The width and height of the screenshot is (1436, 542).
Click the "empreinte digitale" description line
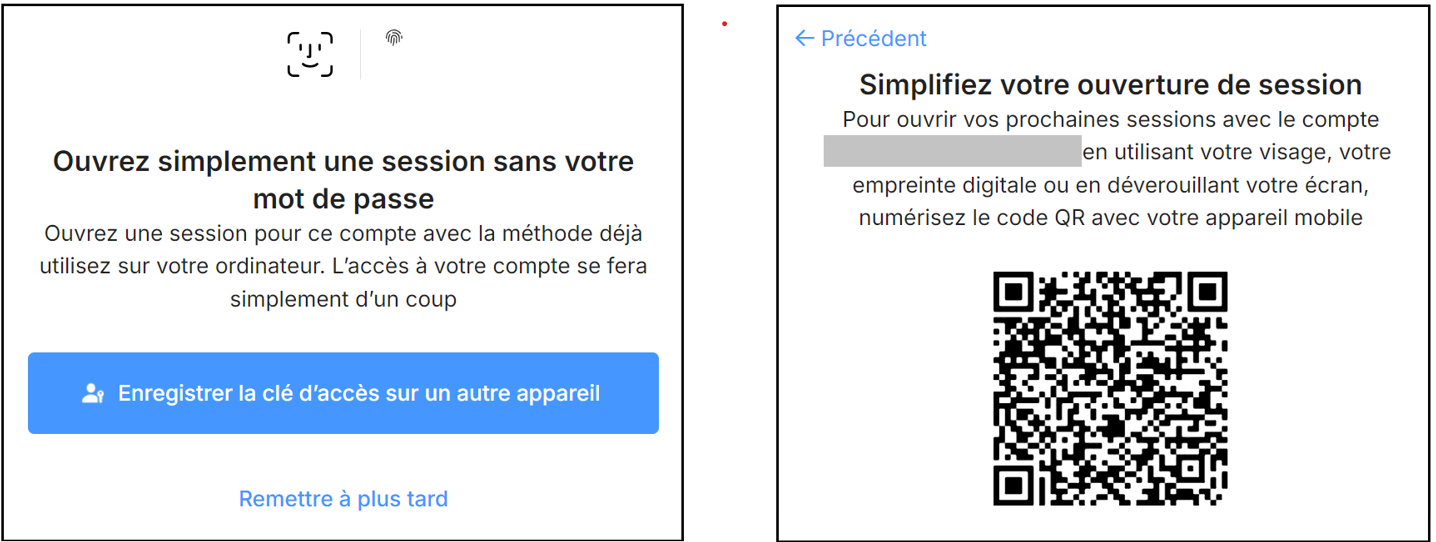point(1110,186)
